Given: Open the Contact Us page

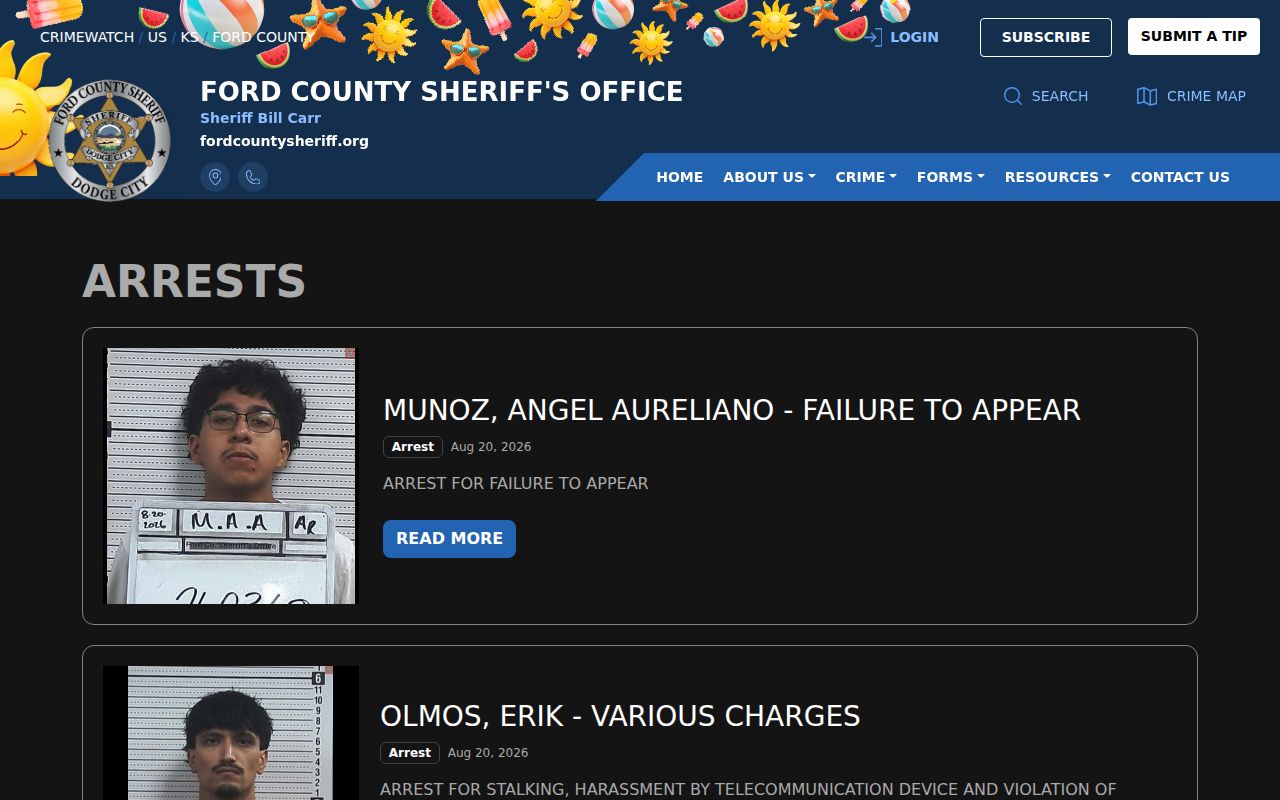Looking at the screenshot, I should tap(1180, 177).
